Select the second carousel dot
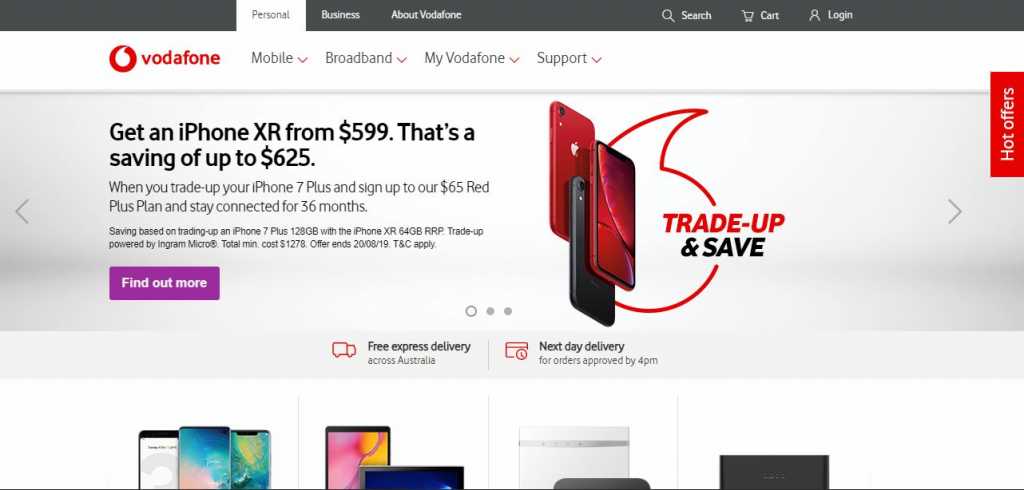This screenshot has width=1024, height=490. pyautogui.click(x=490, y=311)
